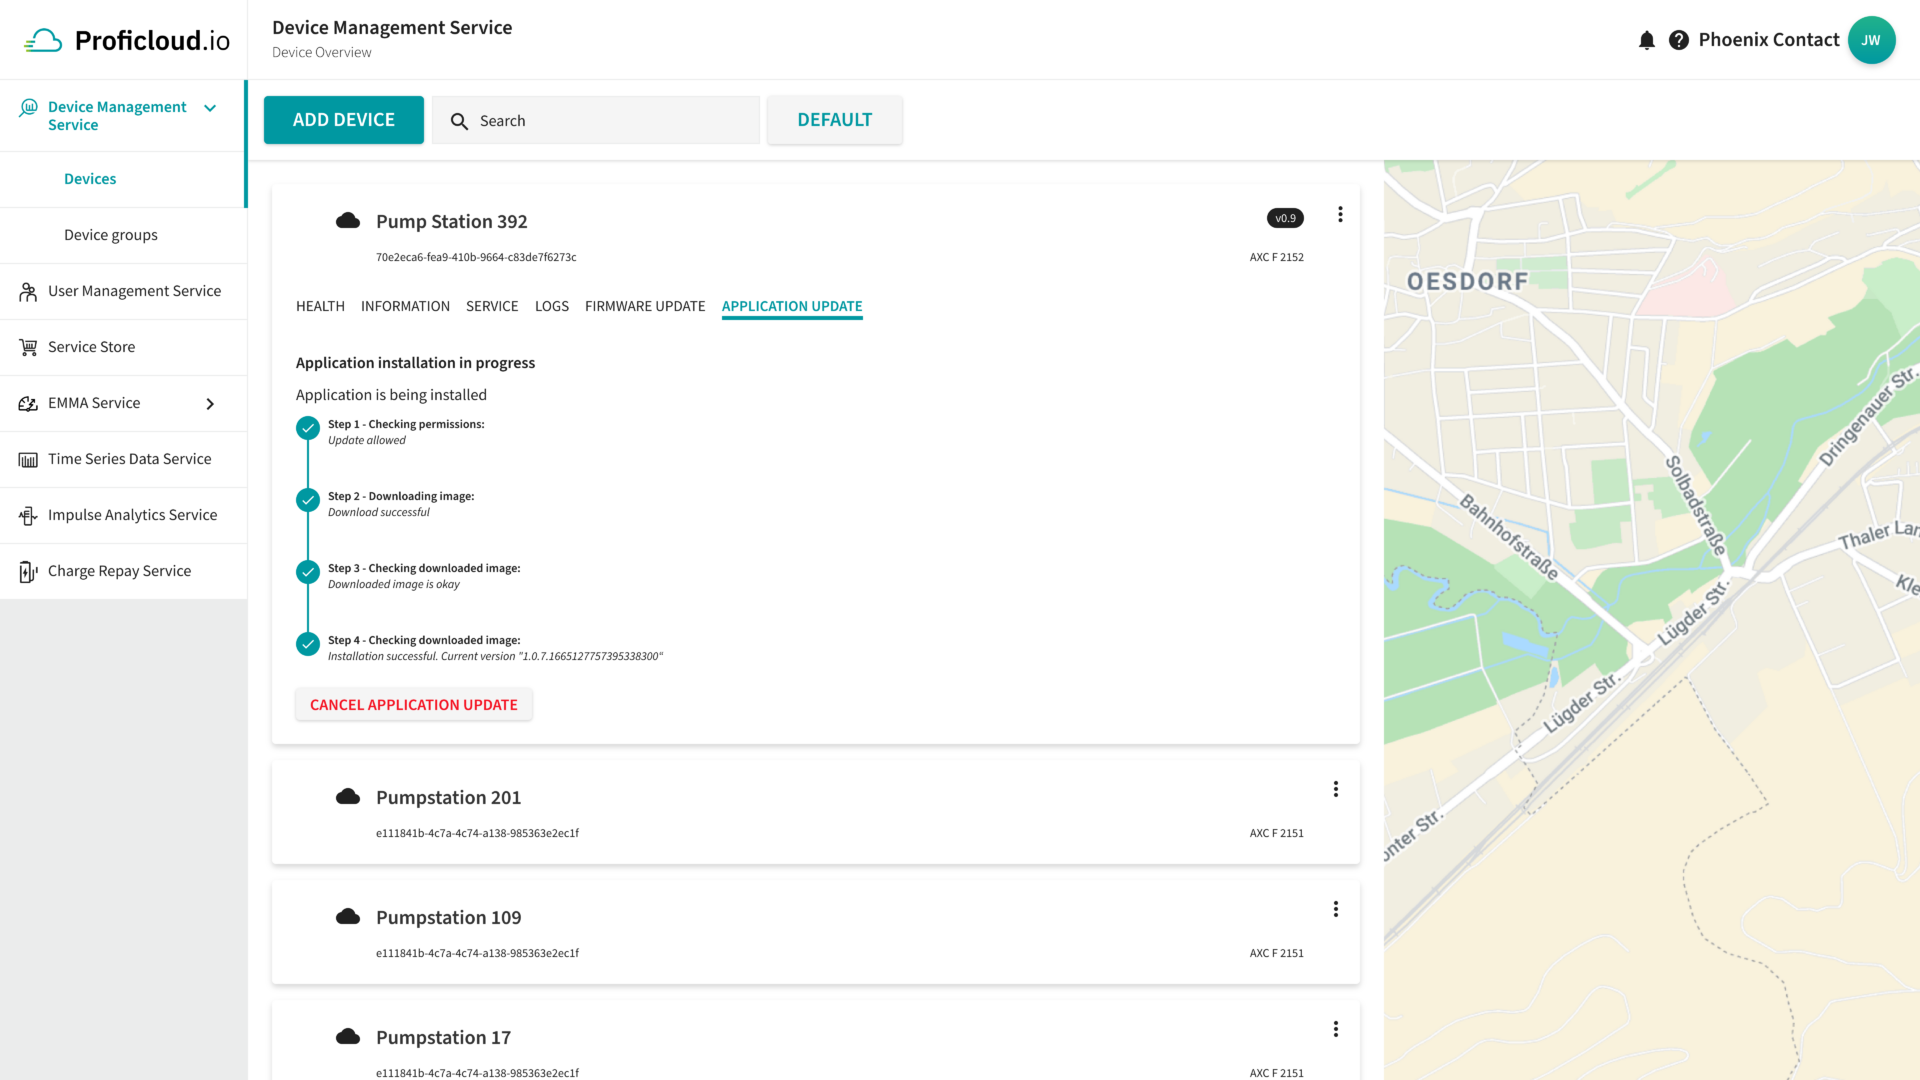Expand the EMMA Service submenu arrow
This screenshot has width=1920, height=1080.
pos(210,404)
